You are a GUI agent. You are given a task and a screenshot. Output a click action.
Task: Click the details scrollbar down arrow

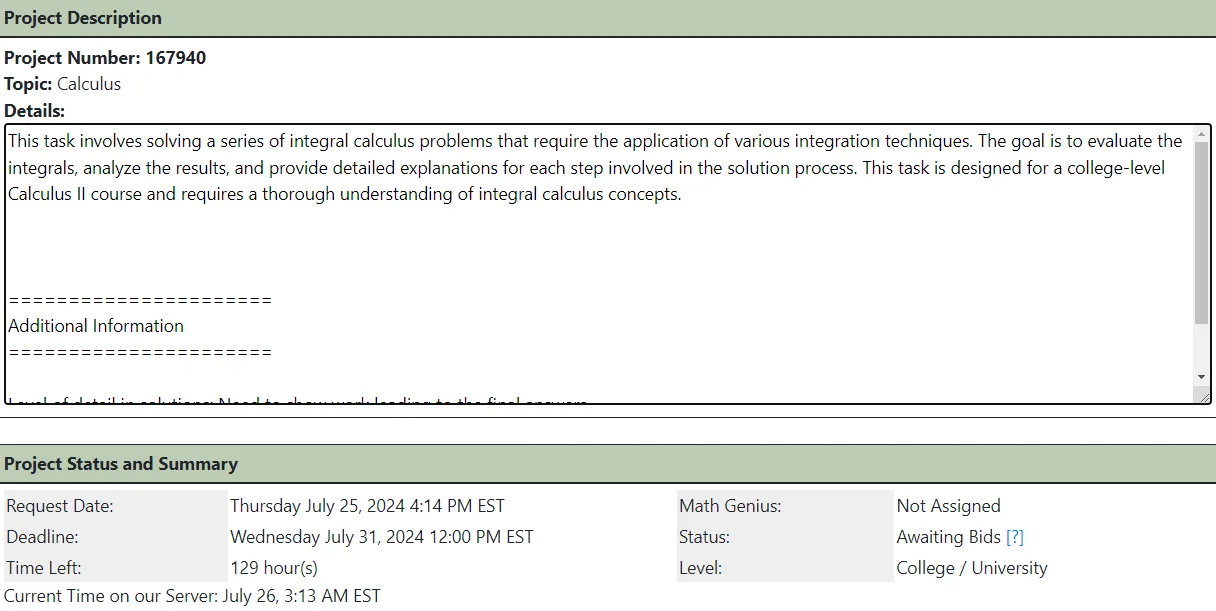(x=1201, y=377)
